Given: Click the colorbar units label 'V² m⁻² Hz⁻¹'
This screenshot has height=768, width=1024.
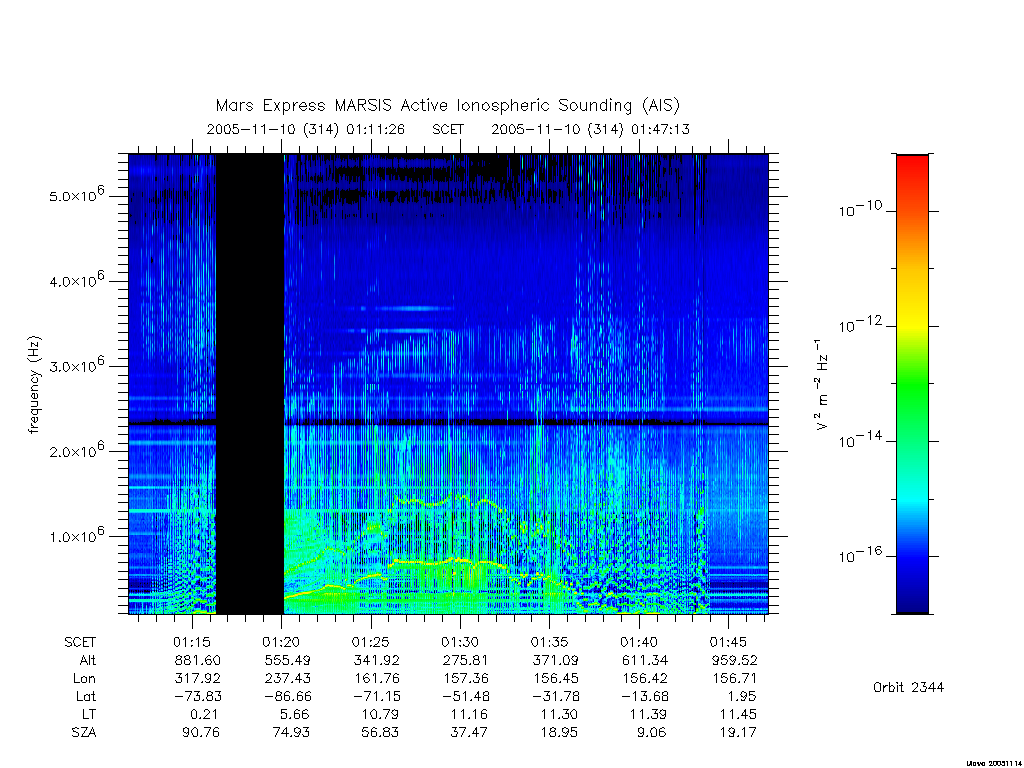Looking at the screenshot, I should point(821,384).
